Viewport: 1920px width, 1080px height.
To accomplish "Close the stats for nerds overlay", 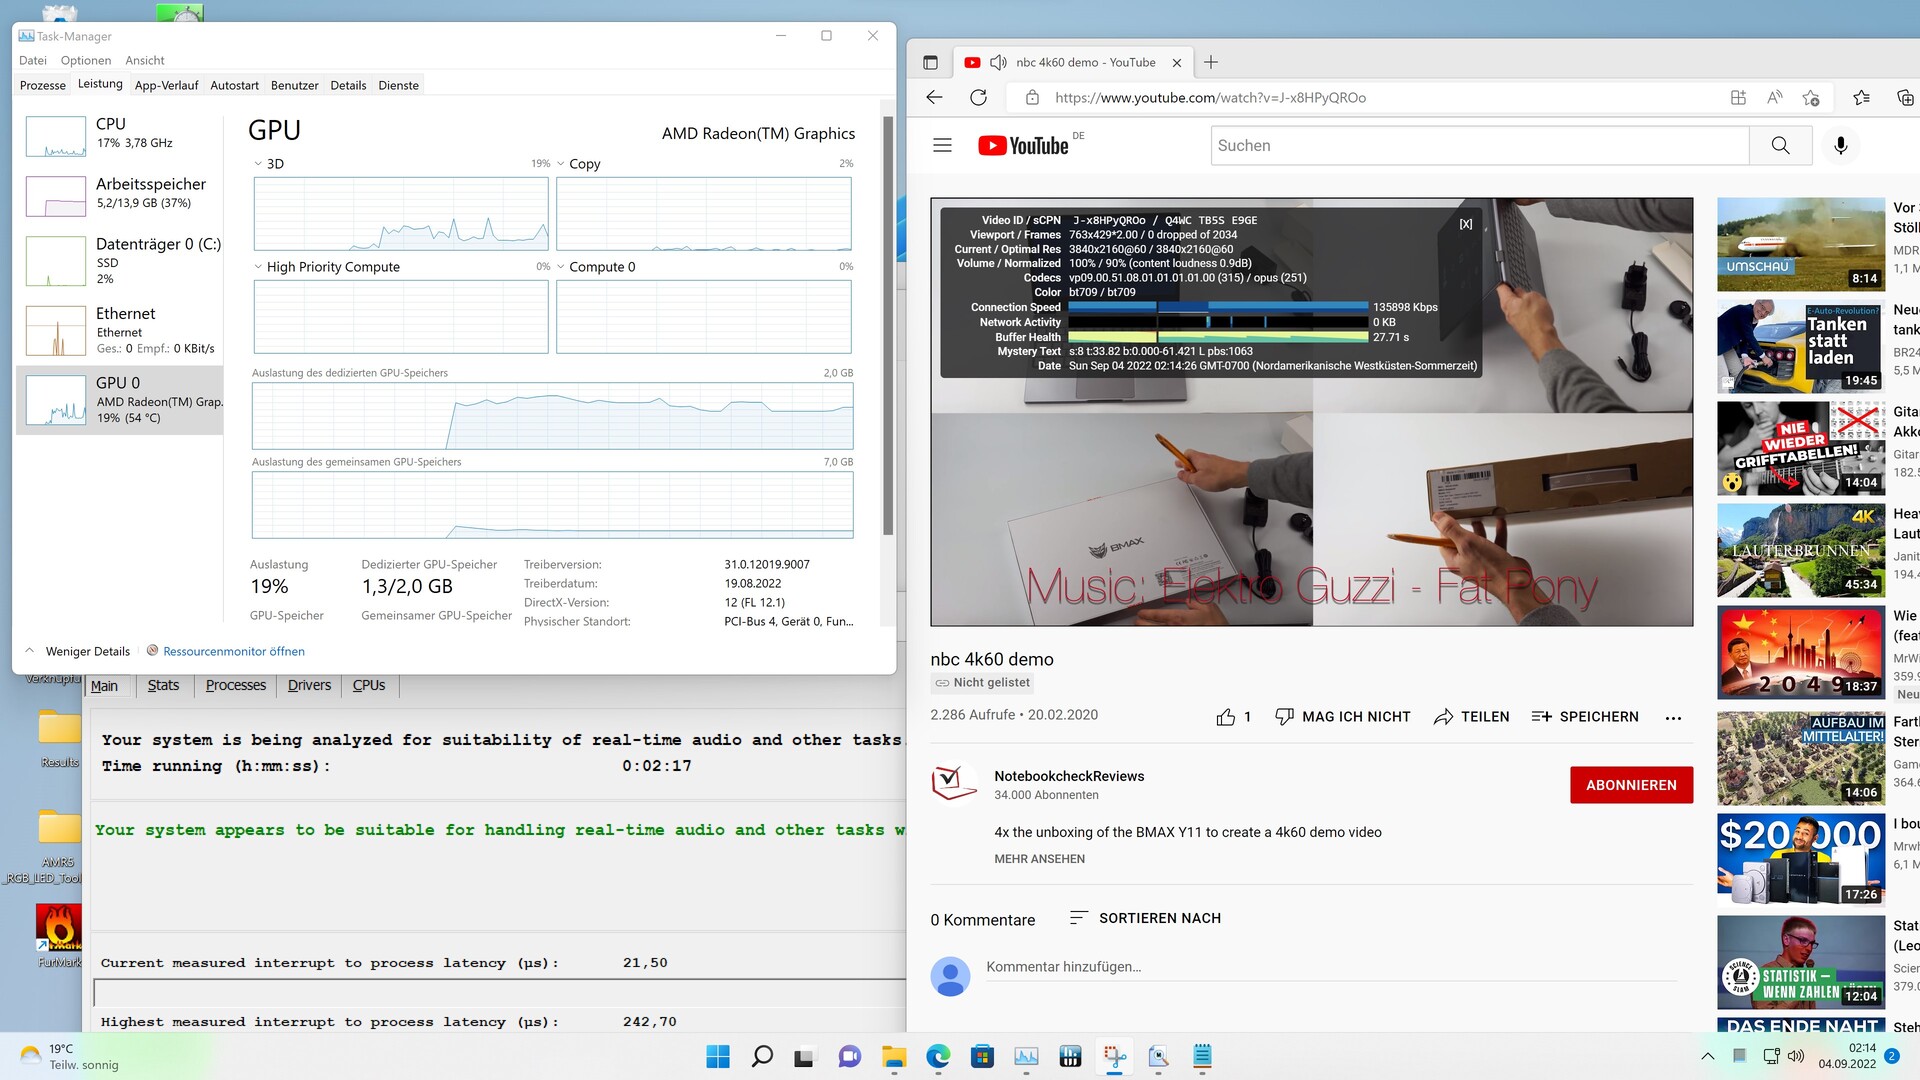I will tap(1465, 224).
